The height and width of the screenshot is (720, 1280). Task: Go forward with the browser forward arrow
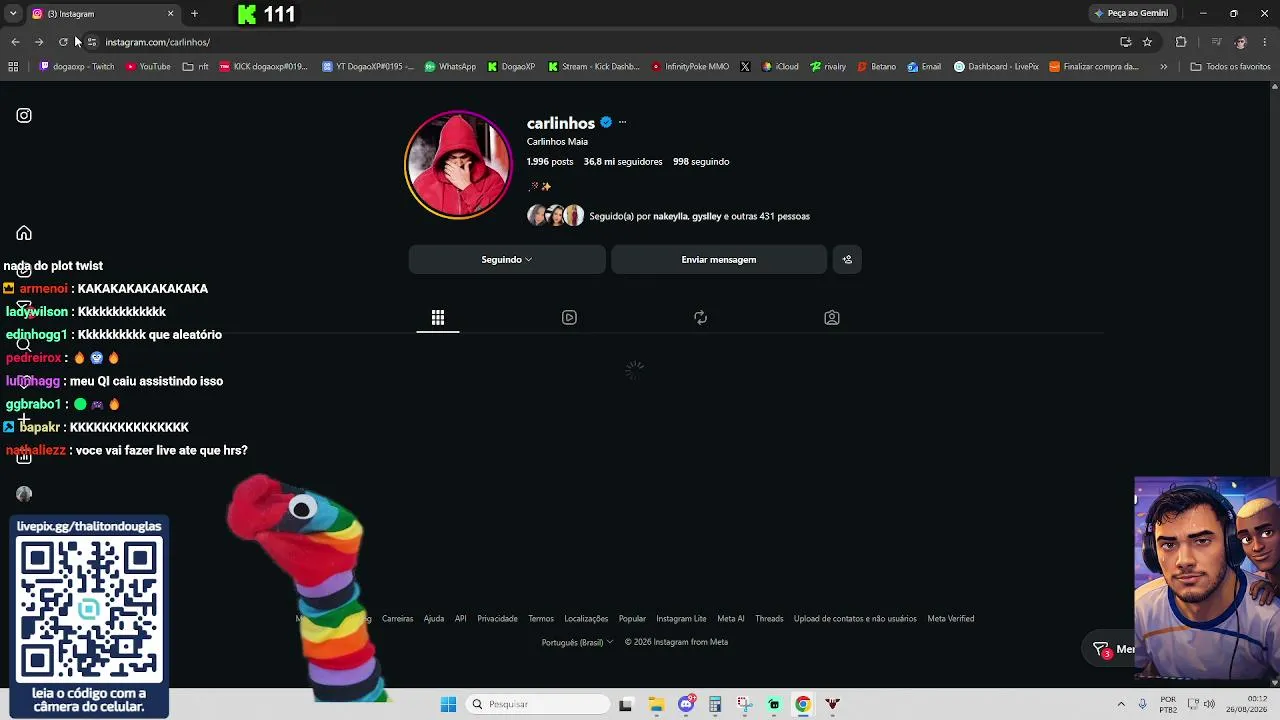point(39,42)
